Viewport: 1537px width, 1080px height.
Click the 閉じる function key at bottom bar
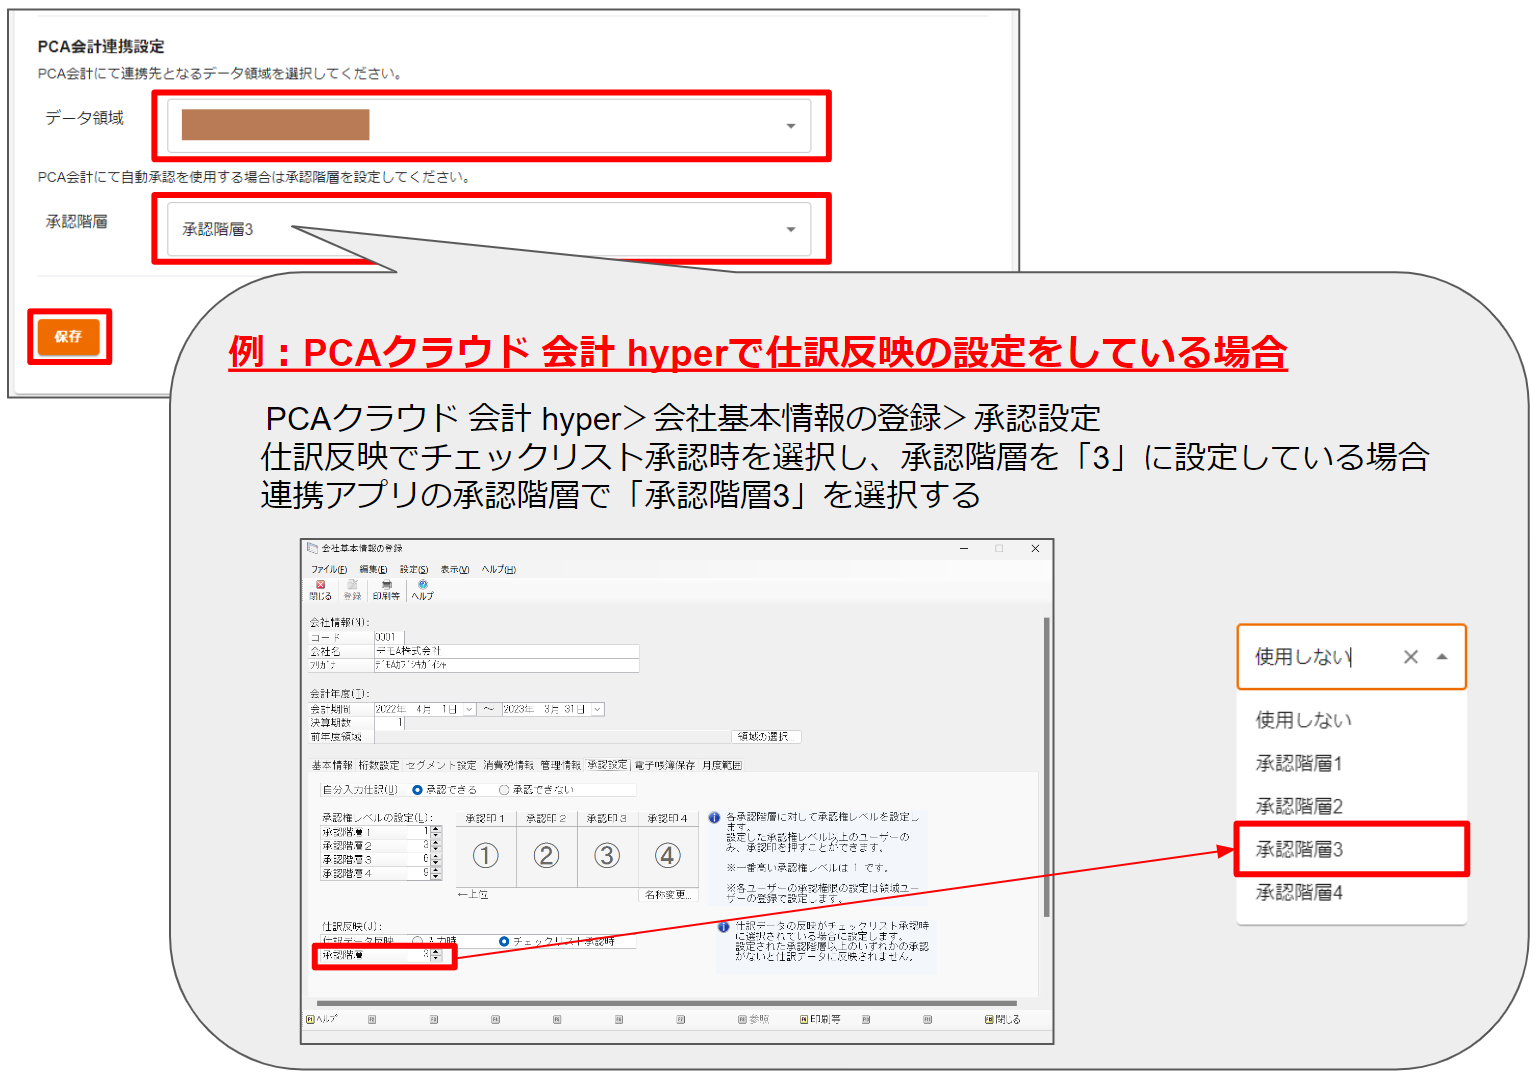(x=1004, y=1020)
